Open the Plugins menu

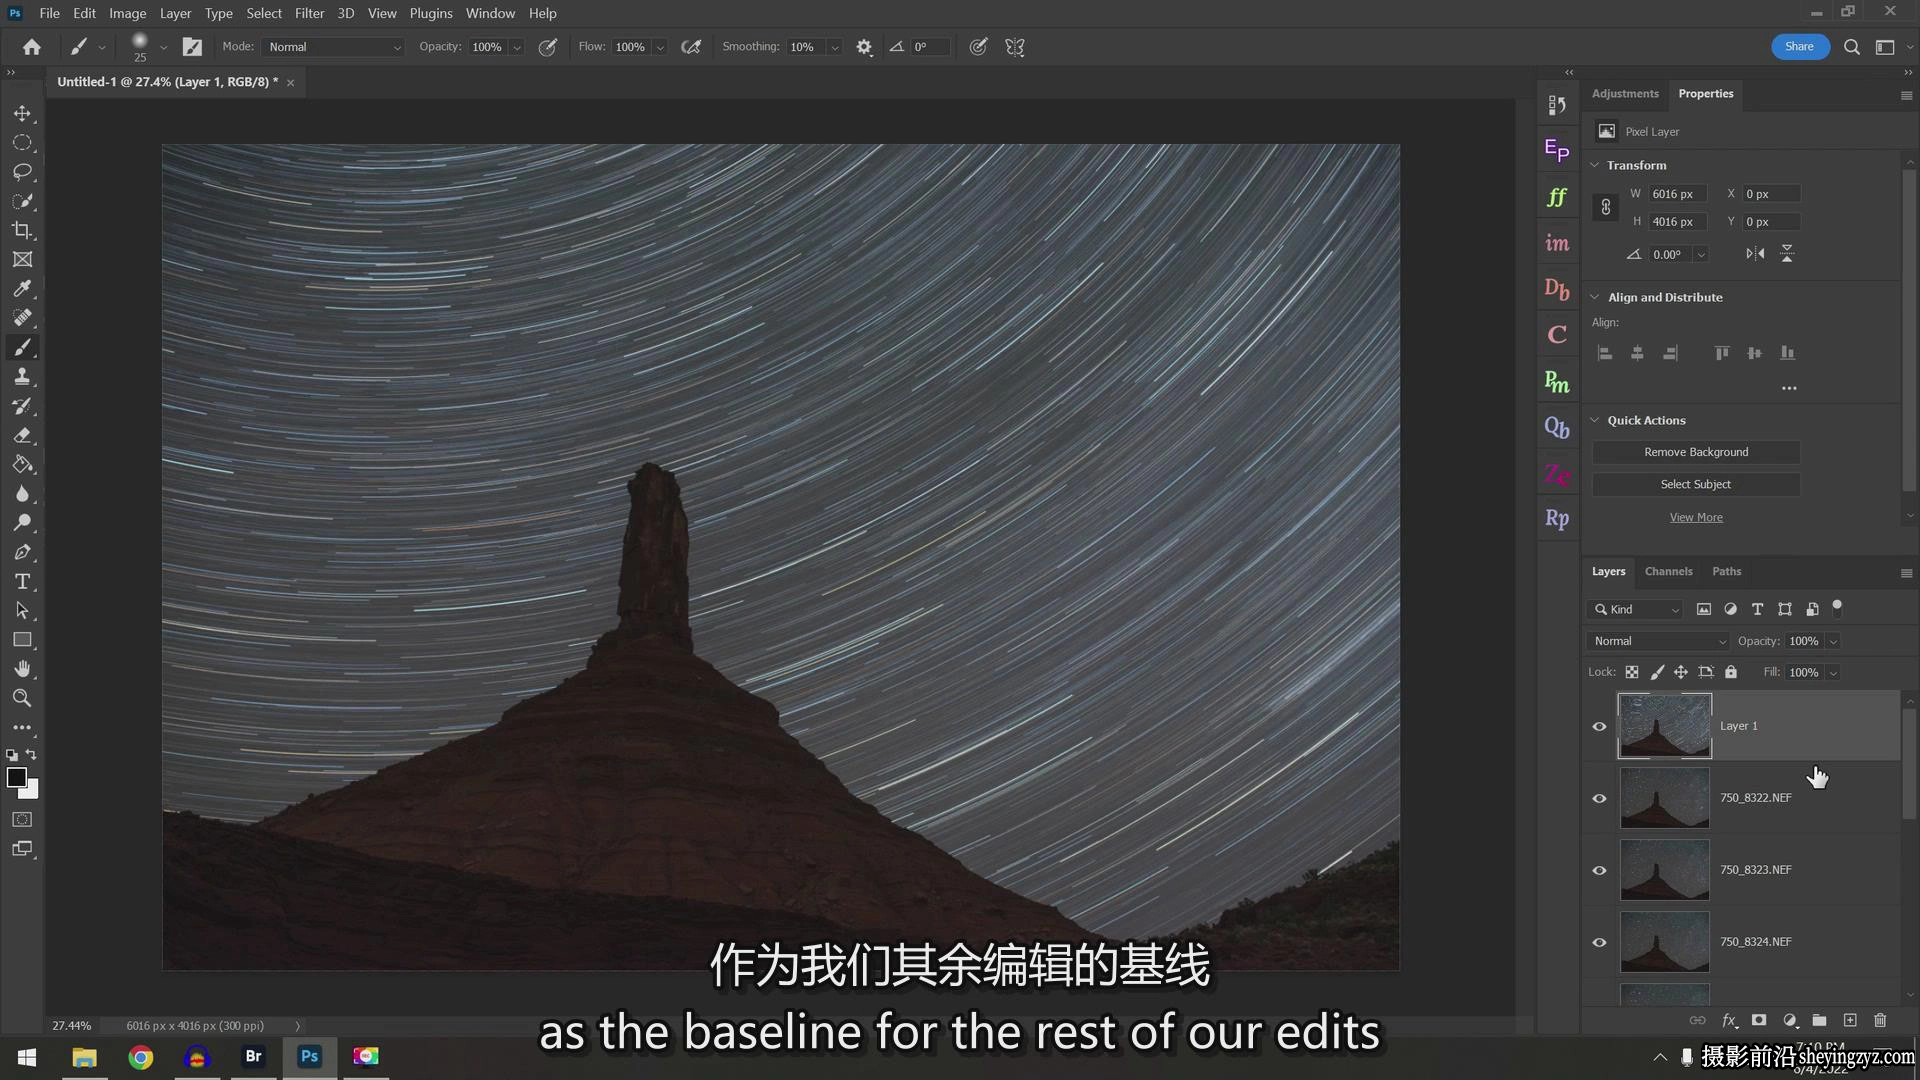(431, 13)
